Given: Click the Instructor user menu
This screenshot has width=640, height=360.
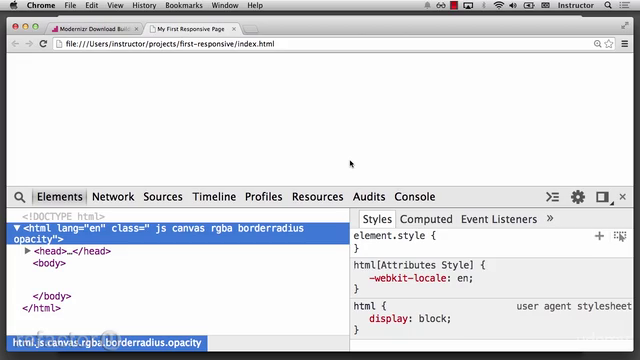Looking at the screenshot, I should pyautogui.click(x=576, y=5).
